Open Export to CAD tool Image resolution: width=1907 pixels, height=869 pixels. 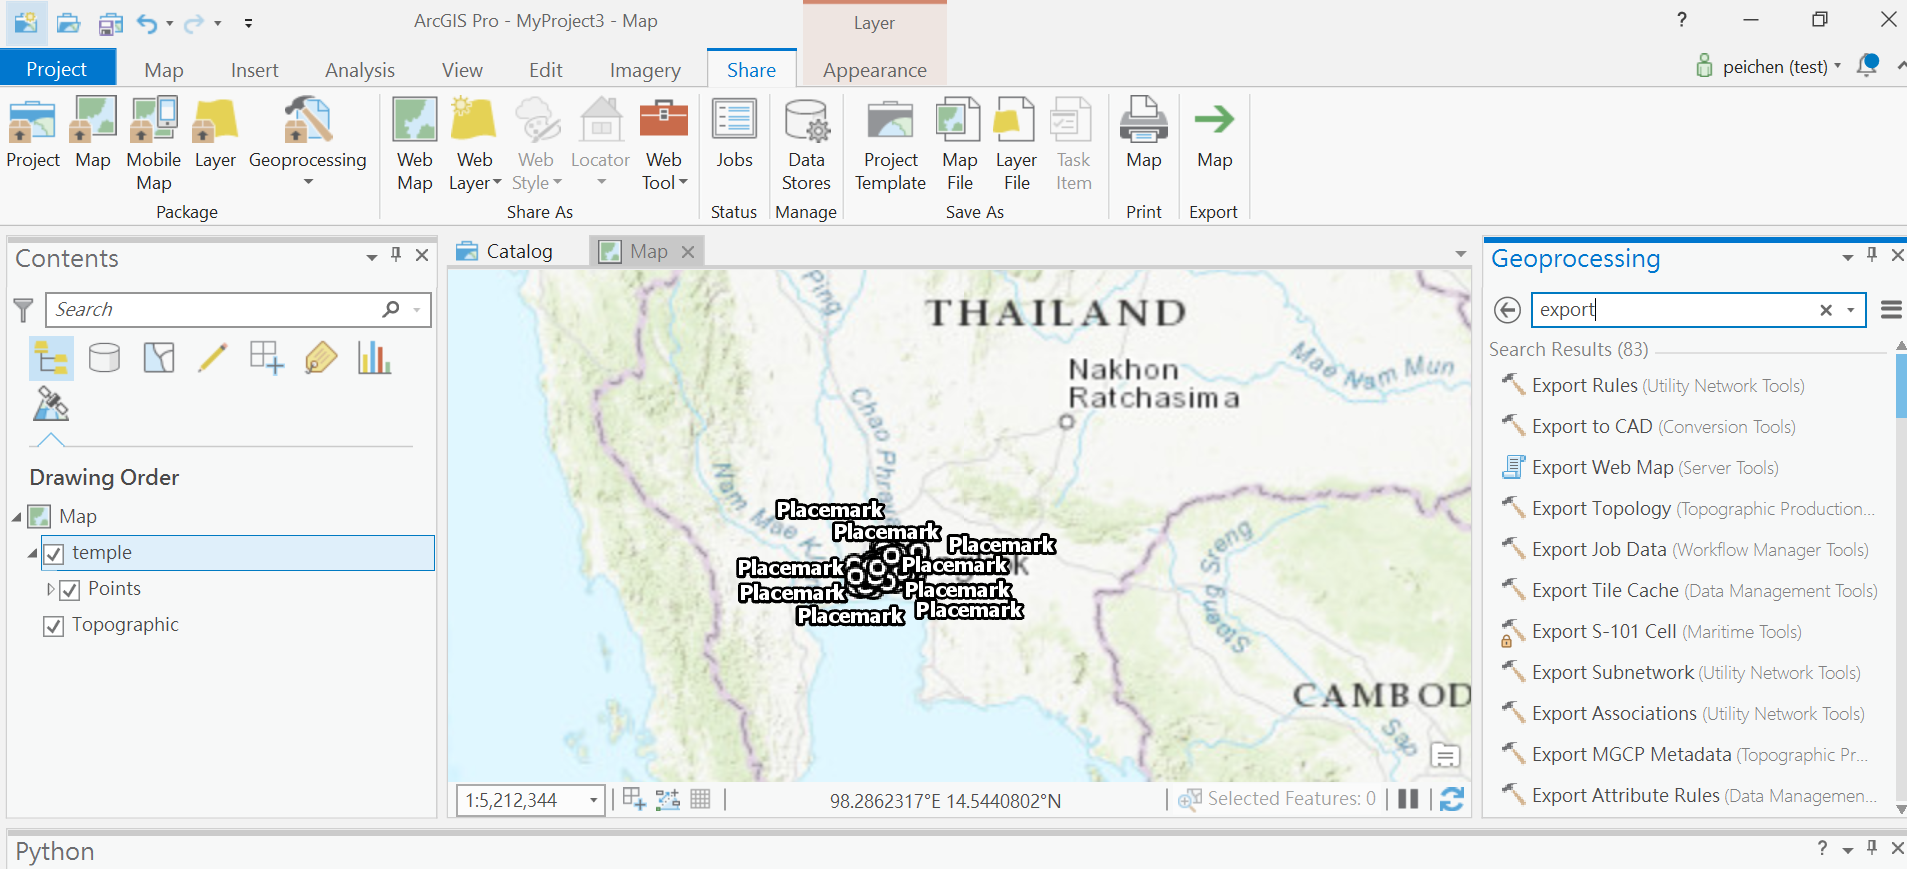click(x=1664, y=426)
